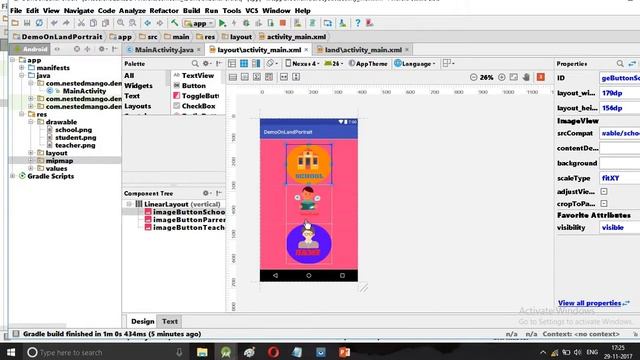Screen dimensions: 640x360
Task: Switch to land\activity_main.xml tab
Action: [x=363, y=50]
